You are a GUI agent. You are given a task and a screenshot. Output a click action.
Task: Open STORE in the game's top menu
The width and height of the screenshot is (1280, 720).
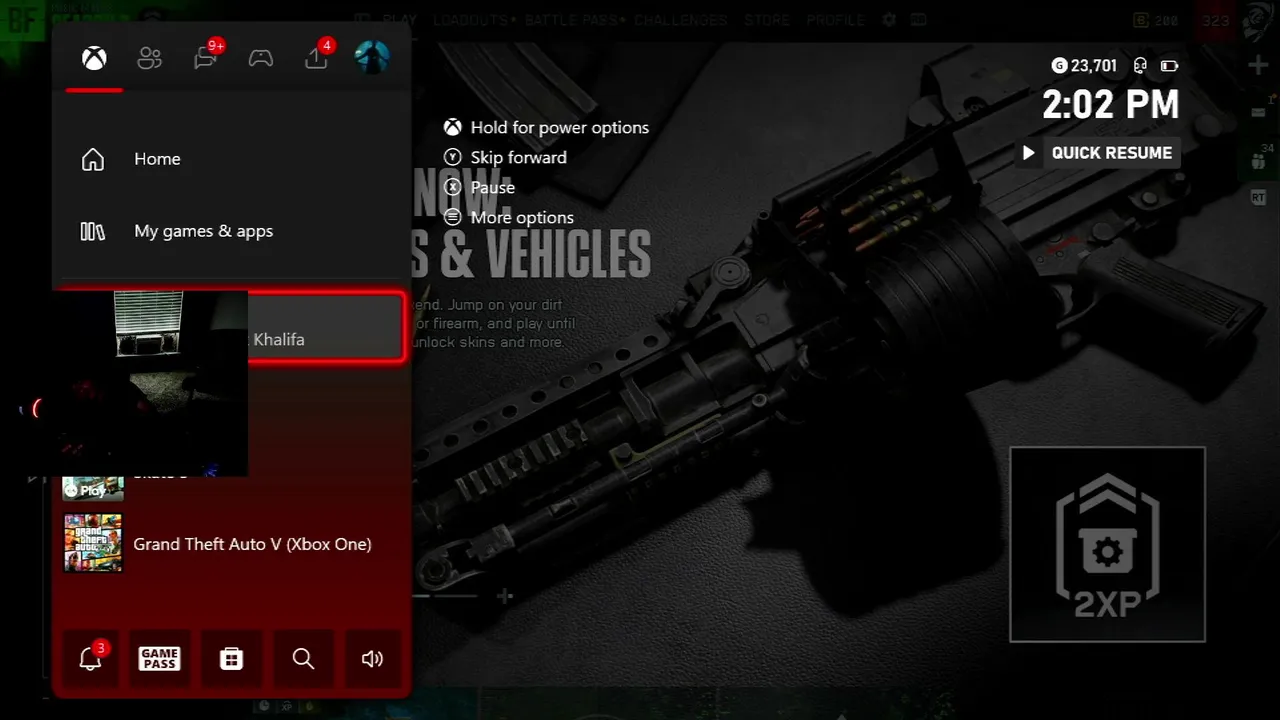pos(767,19)
